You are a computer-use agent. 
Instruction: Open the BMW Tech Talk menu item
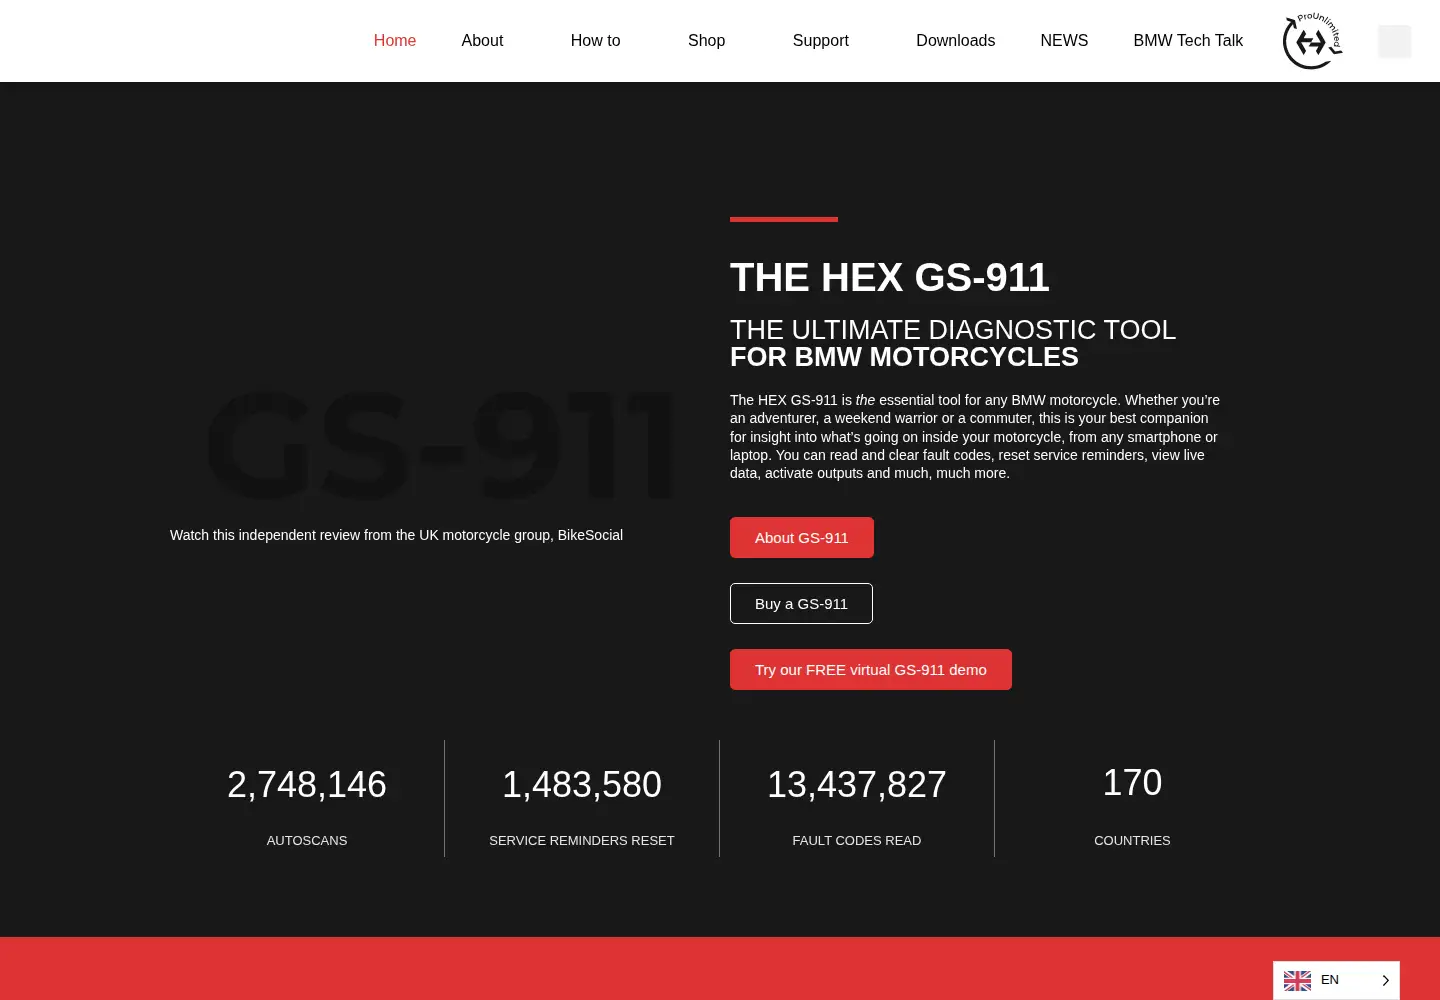click(x=1188, y=41)
